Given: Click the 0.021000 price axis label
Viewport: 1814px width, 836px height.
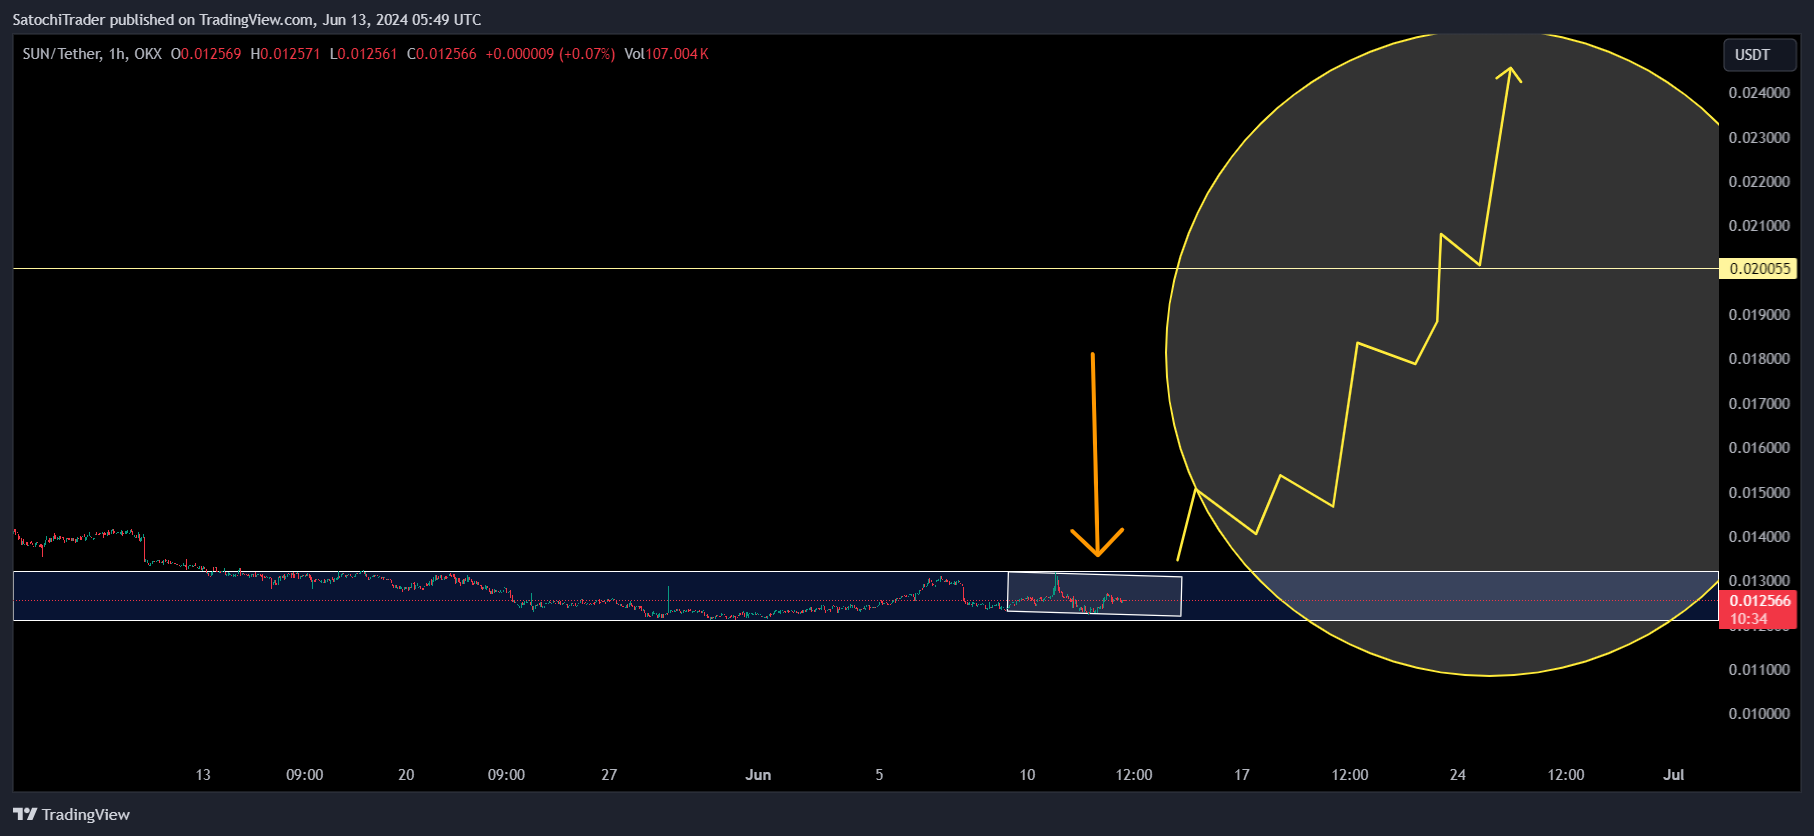Looking at the screenshot, I should [1759, 225].
